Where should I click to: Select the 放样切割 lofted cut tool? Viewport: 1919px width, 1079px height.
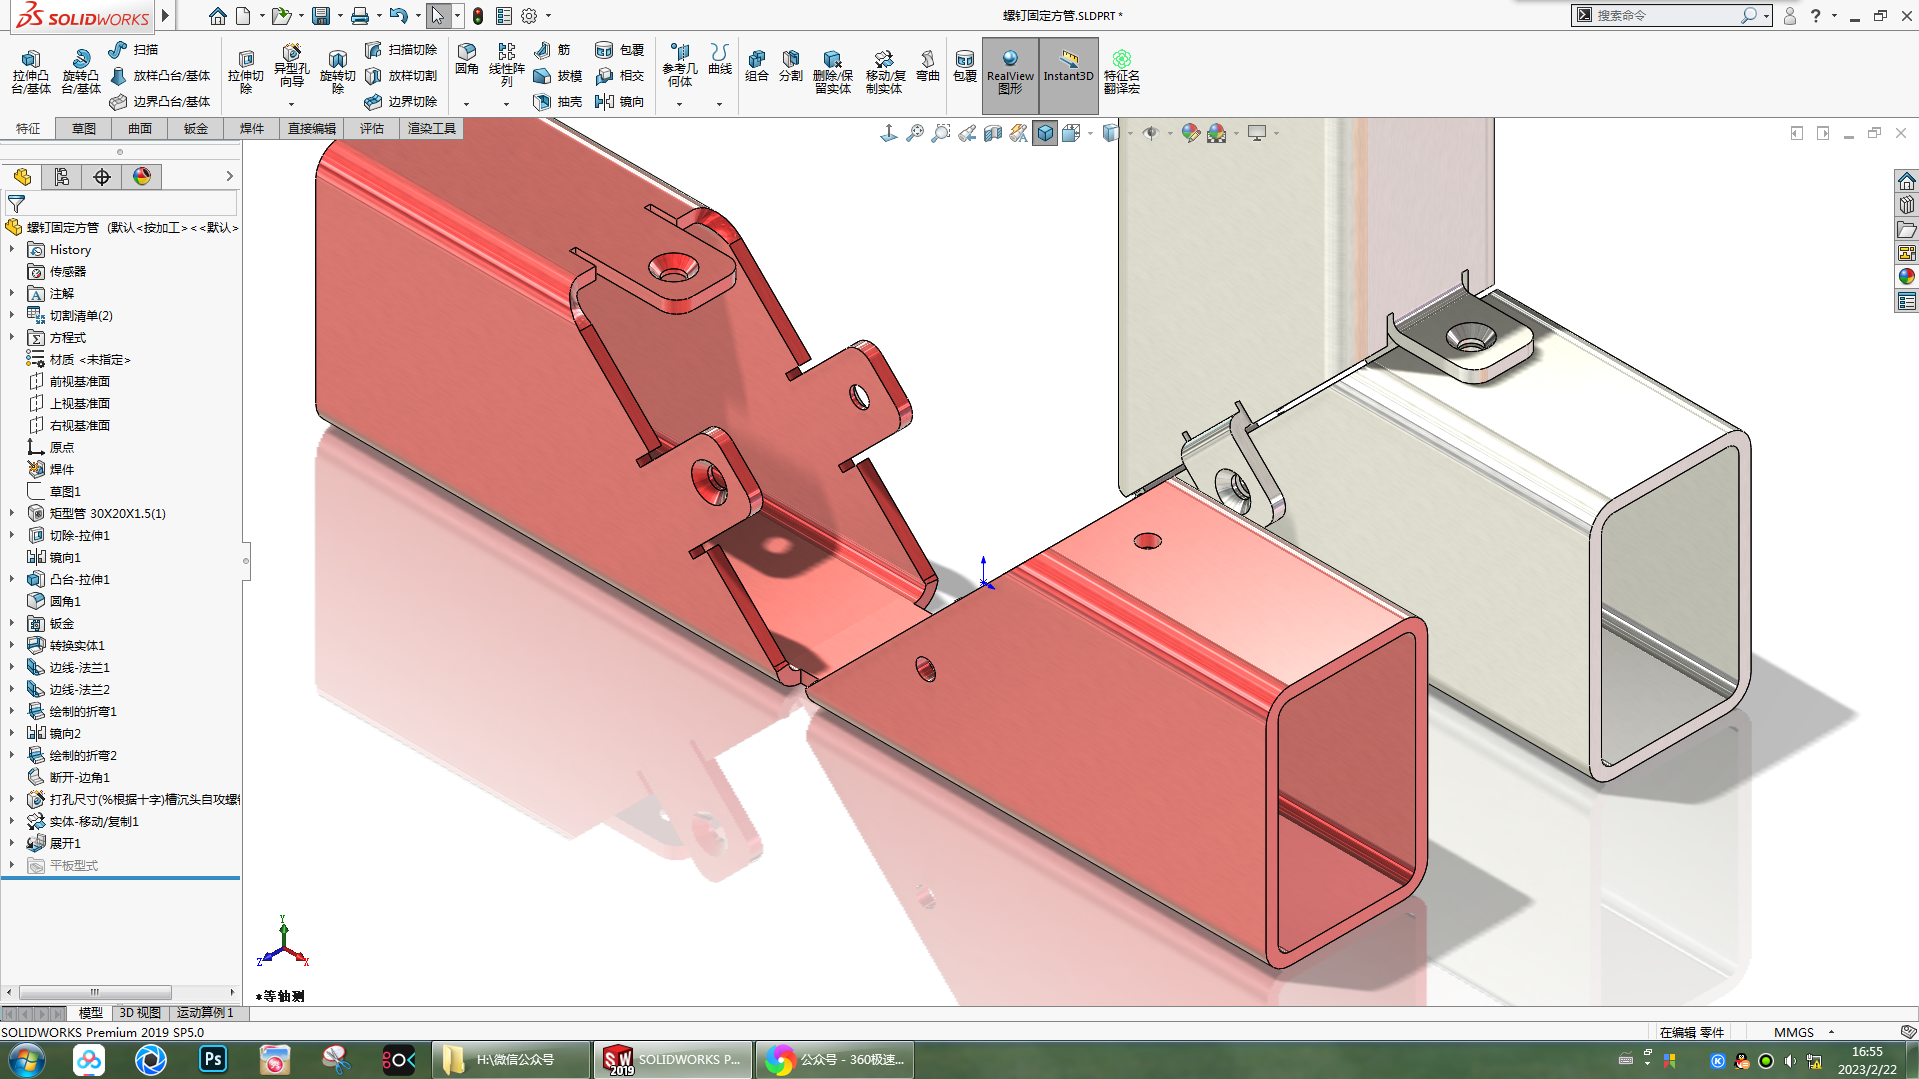point(400,75)
